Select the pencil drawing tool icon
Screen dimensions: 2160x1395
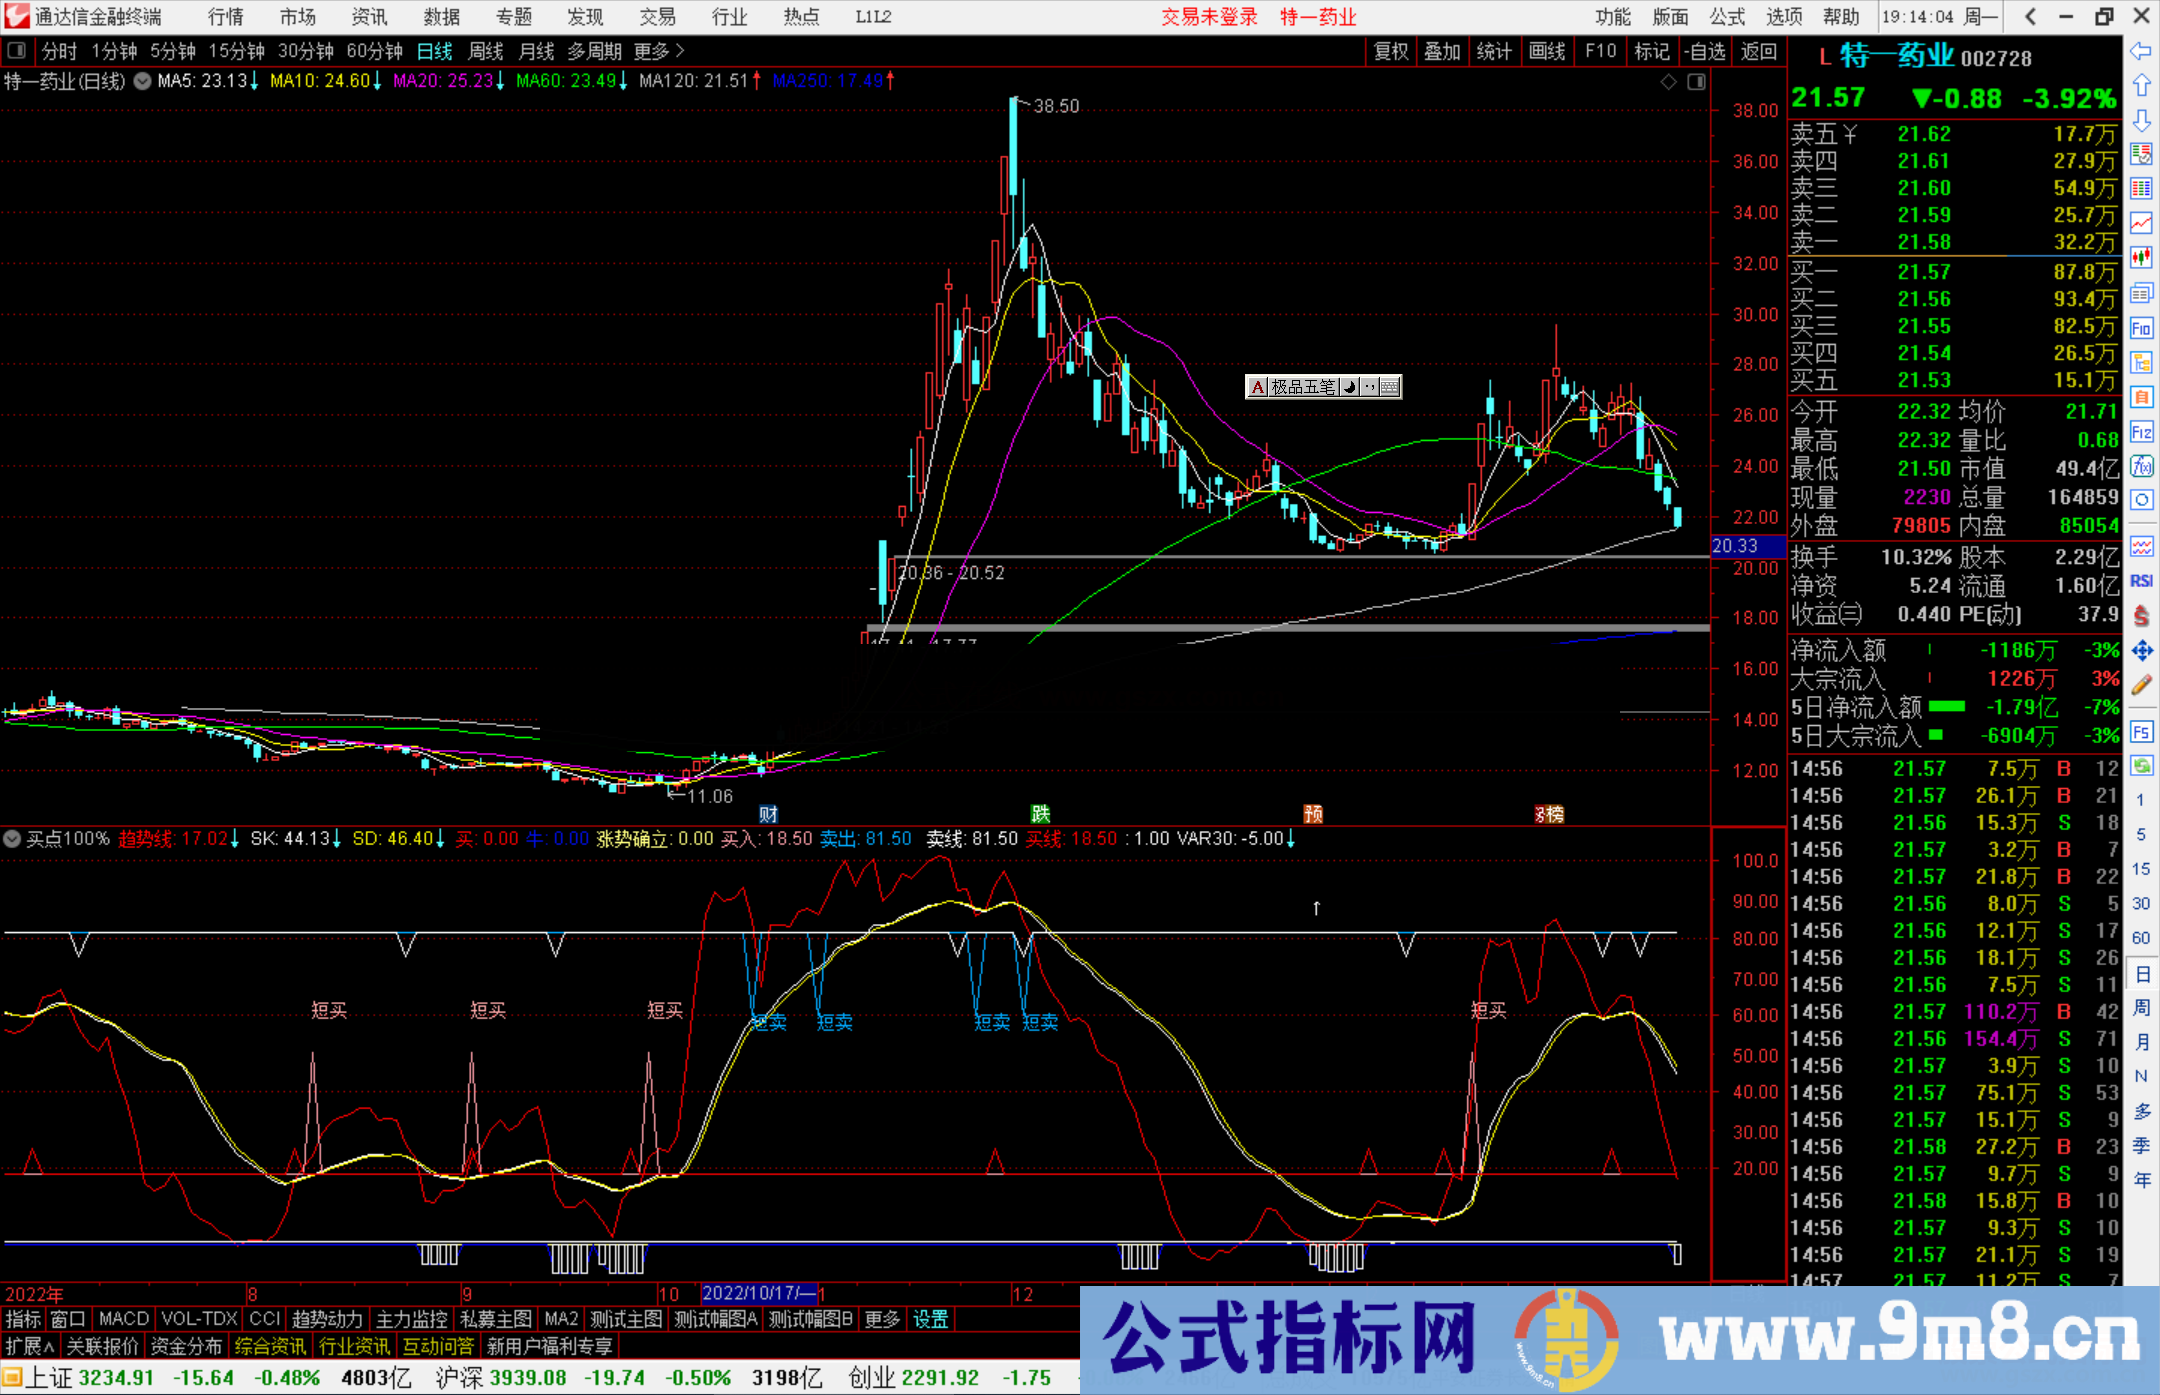(2141, 685)
